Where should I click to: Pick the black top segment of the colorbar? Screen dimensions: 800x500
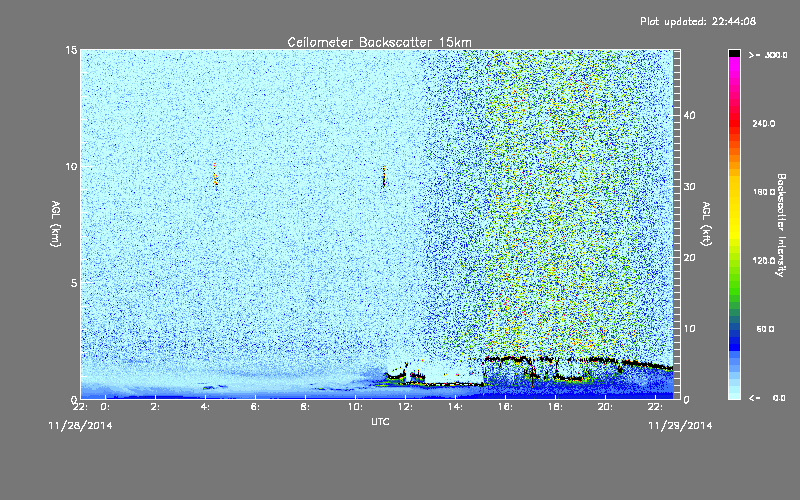point(734,53)
